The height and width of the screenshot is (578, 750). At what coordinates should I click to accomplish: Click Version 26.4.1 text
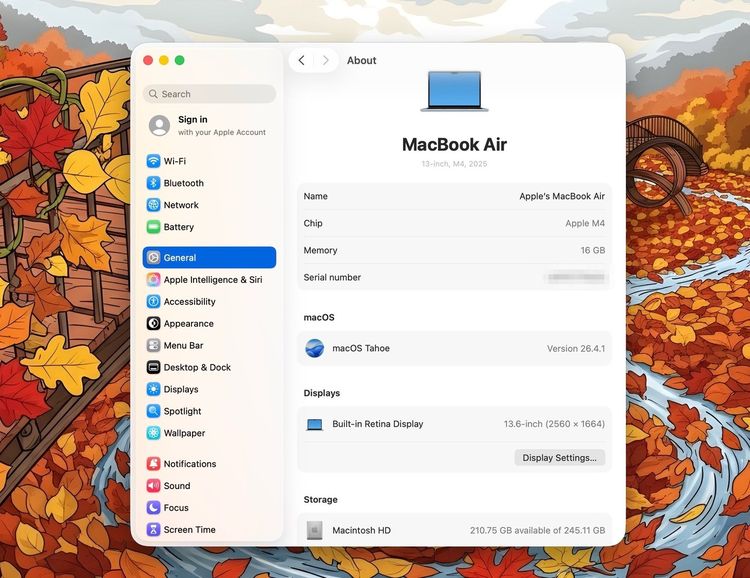(576, 348)
